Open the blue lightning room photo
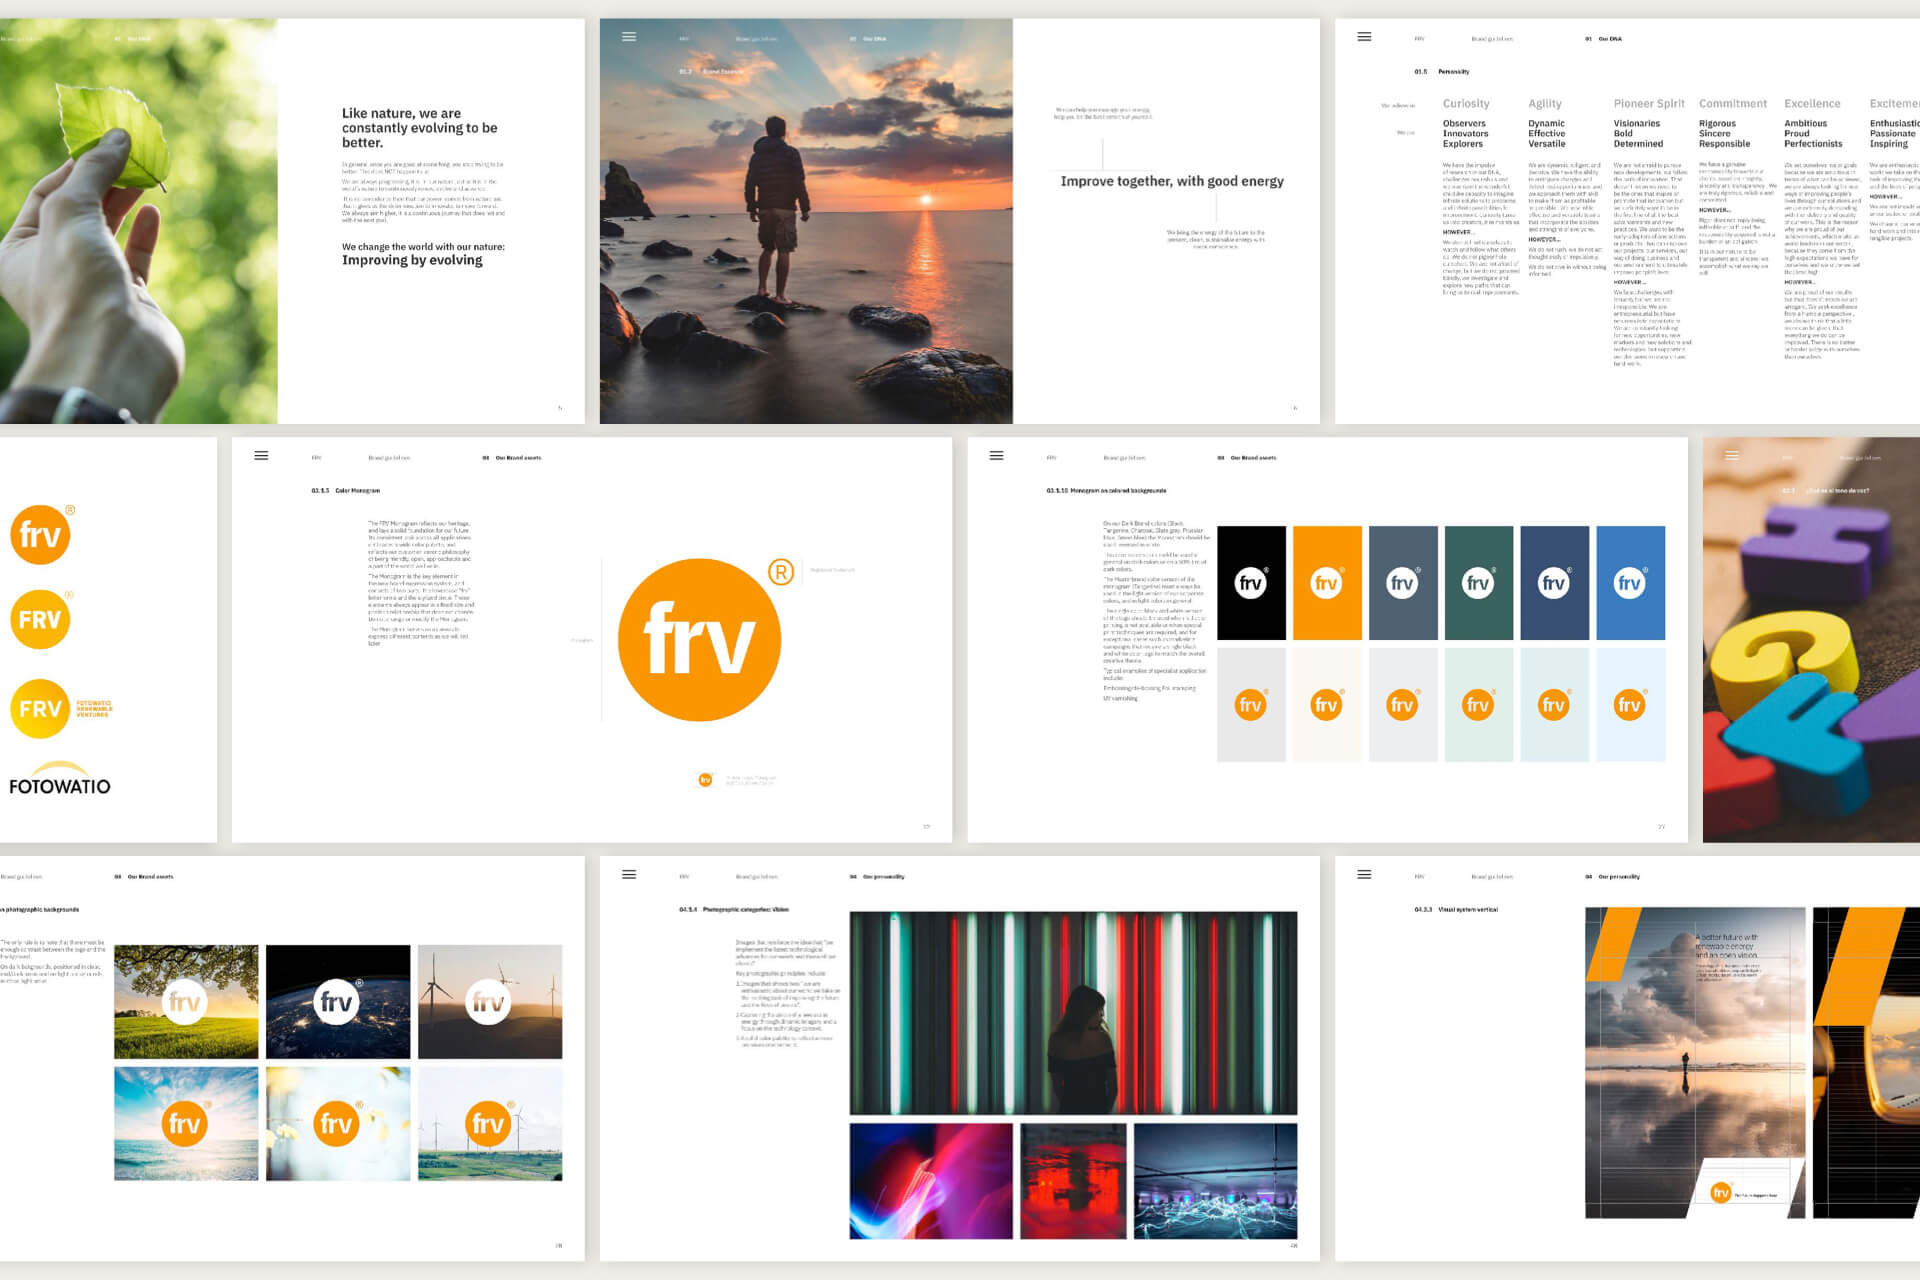Image resolution: width=1920 pixels, height=1280 pixels. (1216, 1181)
